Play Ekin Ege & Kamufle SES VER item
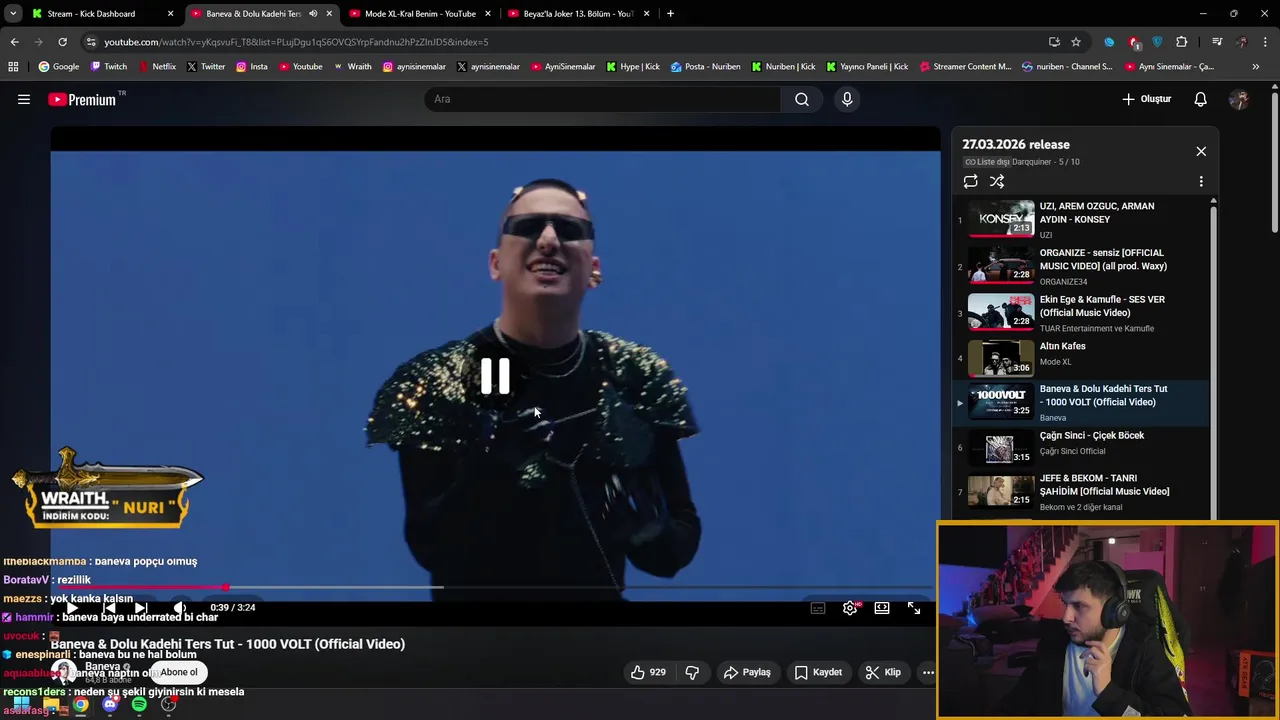This screenshot has height=720, width=1280. (x=1080, y=313)
